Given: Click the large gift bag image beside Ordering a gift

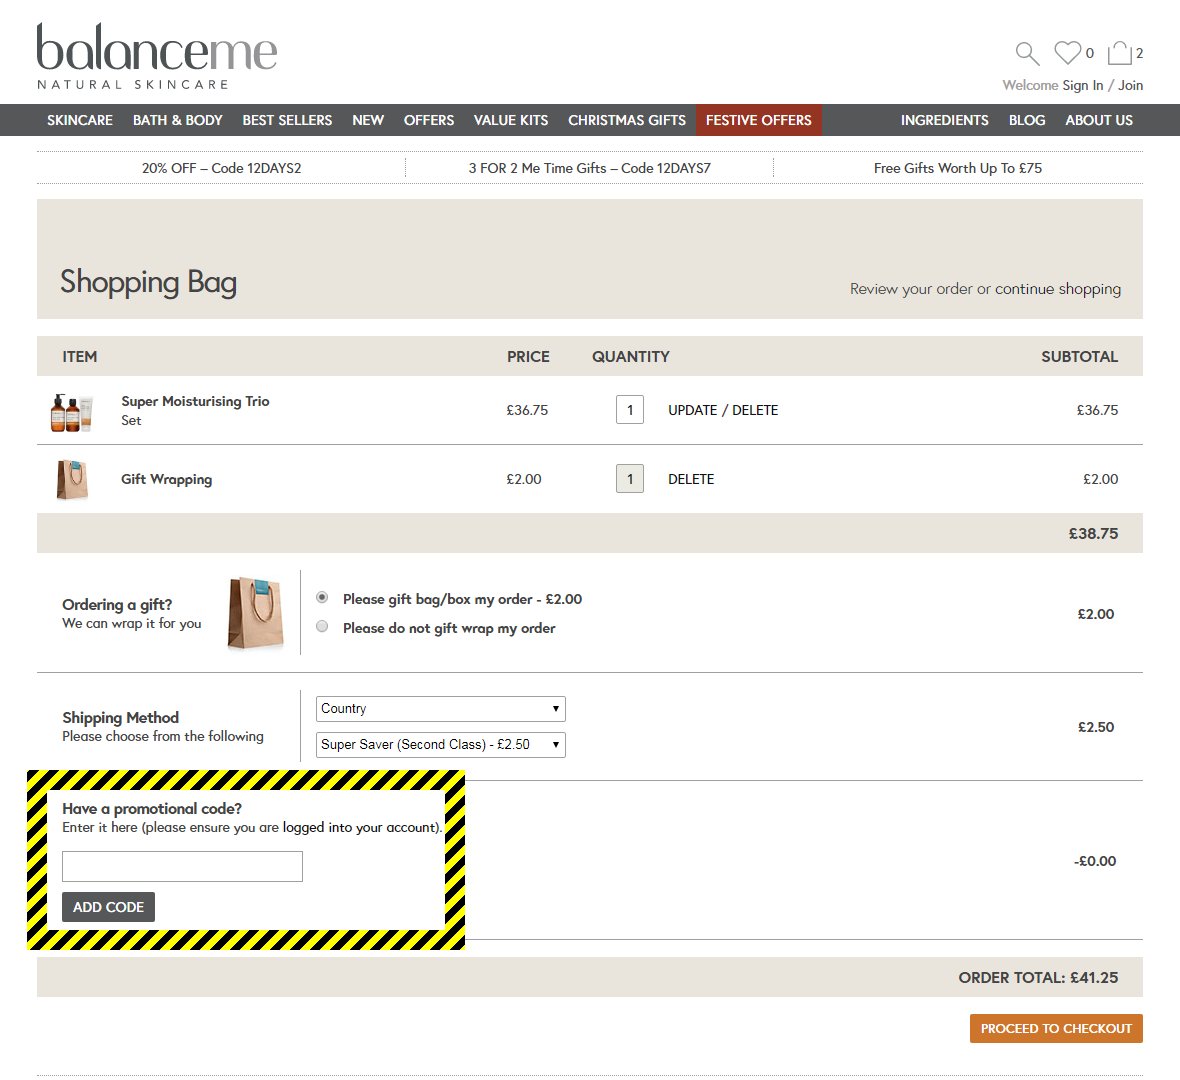Looking at the screenshot, I should click(256, 613).
